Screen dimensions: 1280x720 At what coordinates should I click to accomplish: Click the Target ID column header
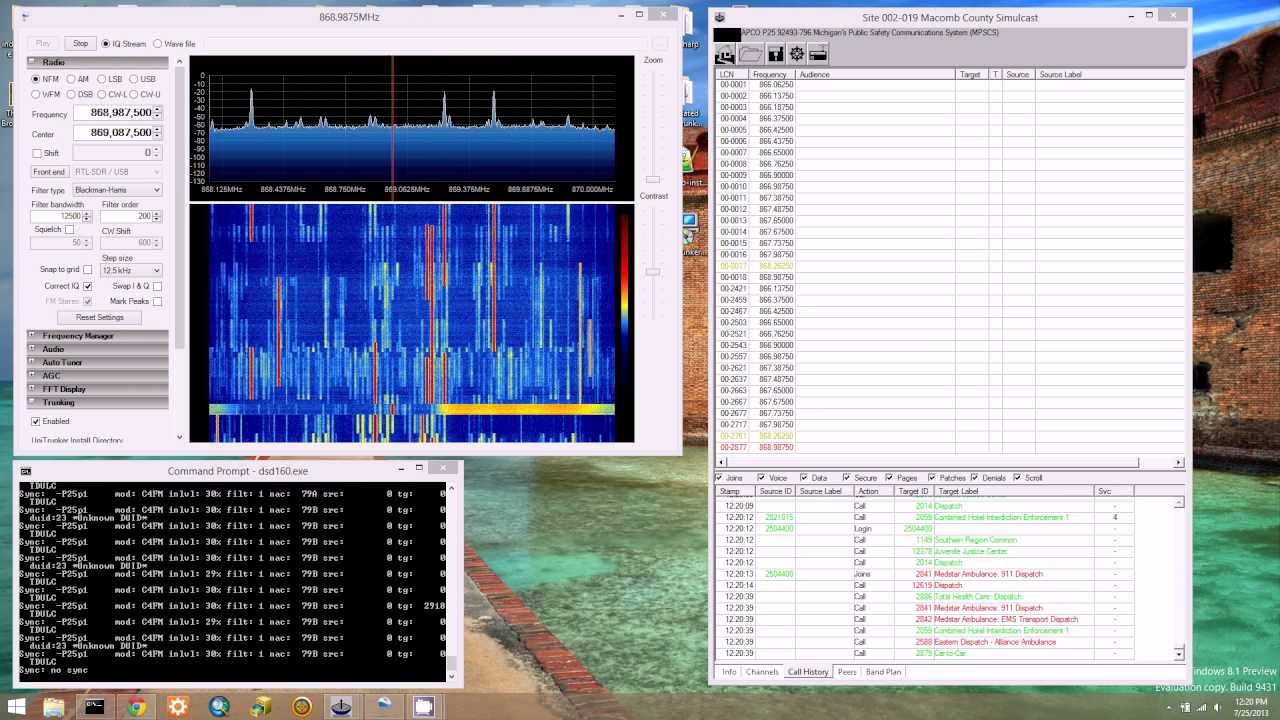(x=913, y=491)
